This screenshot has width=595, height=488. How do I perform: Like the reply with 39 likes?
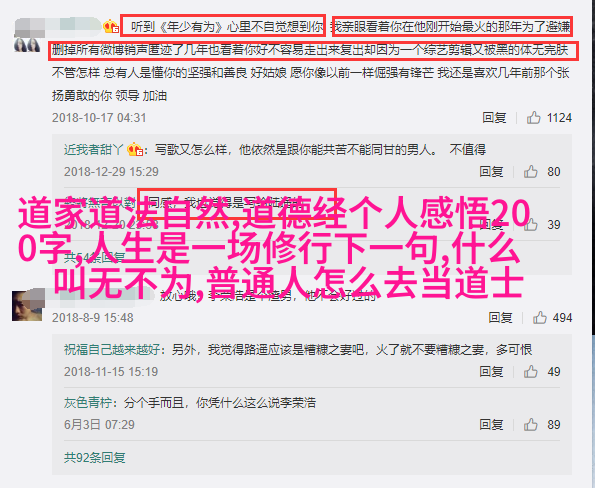pyautogui.click(x=530, y=225)
